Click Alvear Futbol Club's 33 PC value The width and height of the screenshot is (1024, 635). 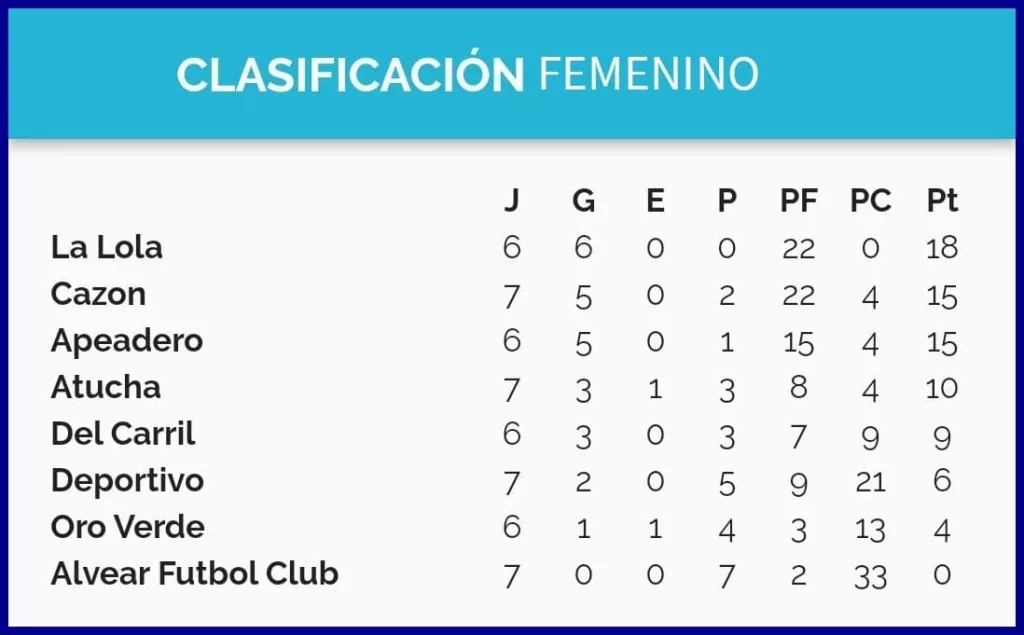pos(870,577)
